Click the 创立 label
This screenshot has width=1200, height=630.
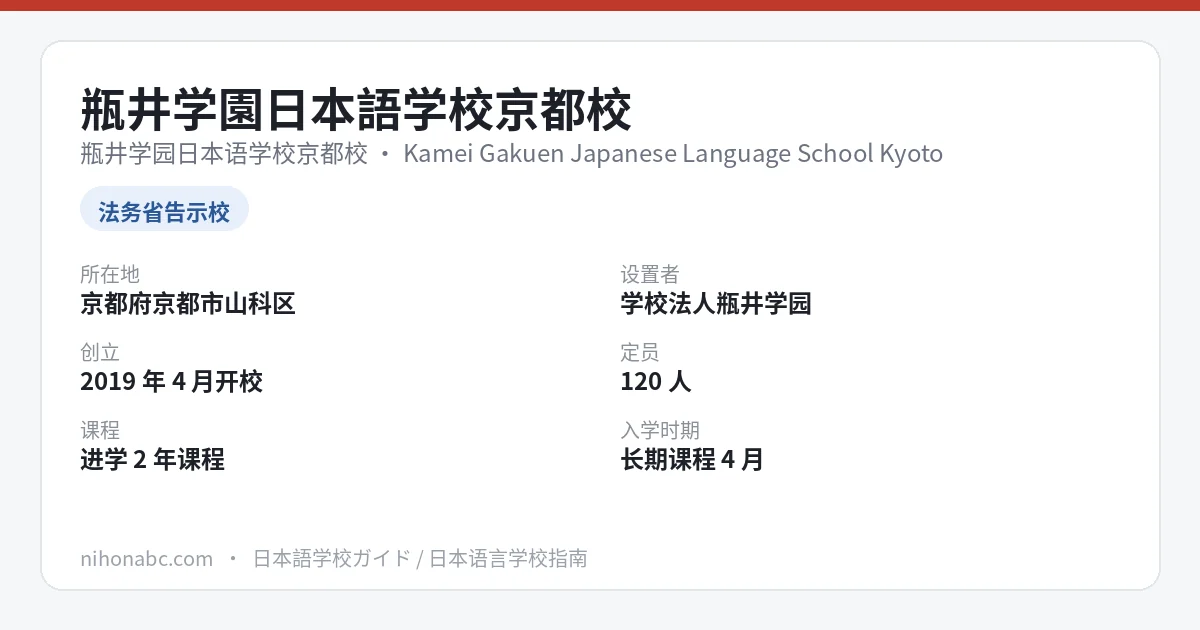(x=100, y=352)
